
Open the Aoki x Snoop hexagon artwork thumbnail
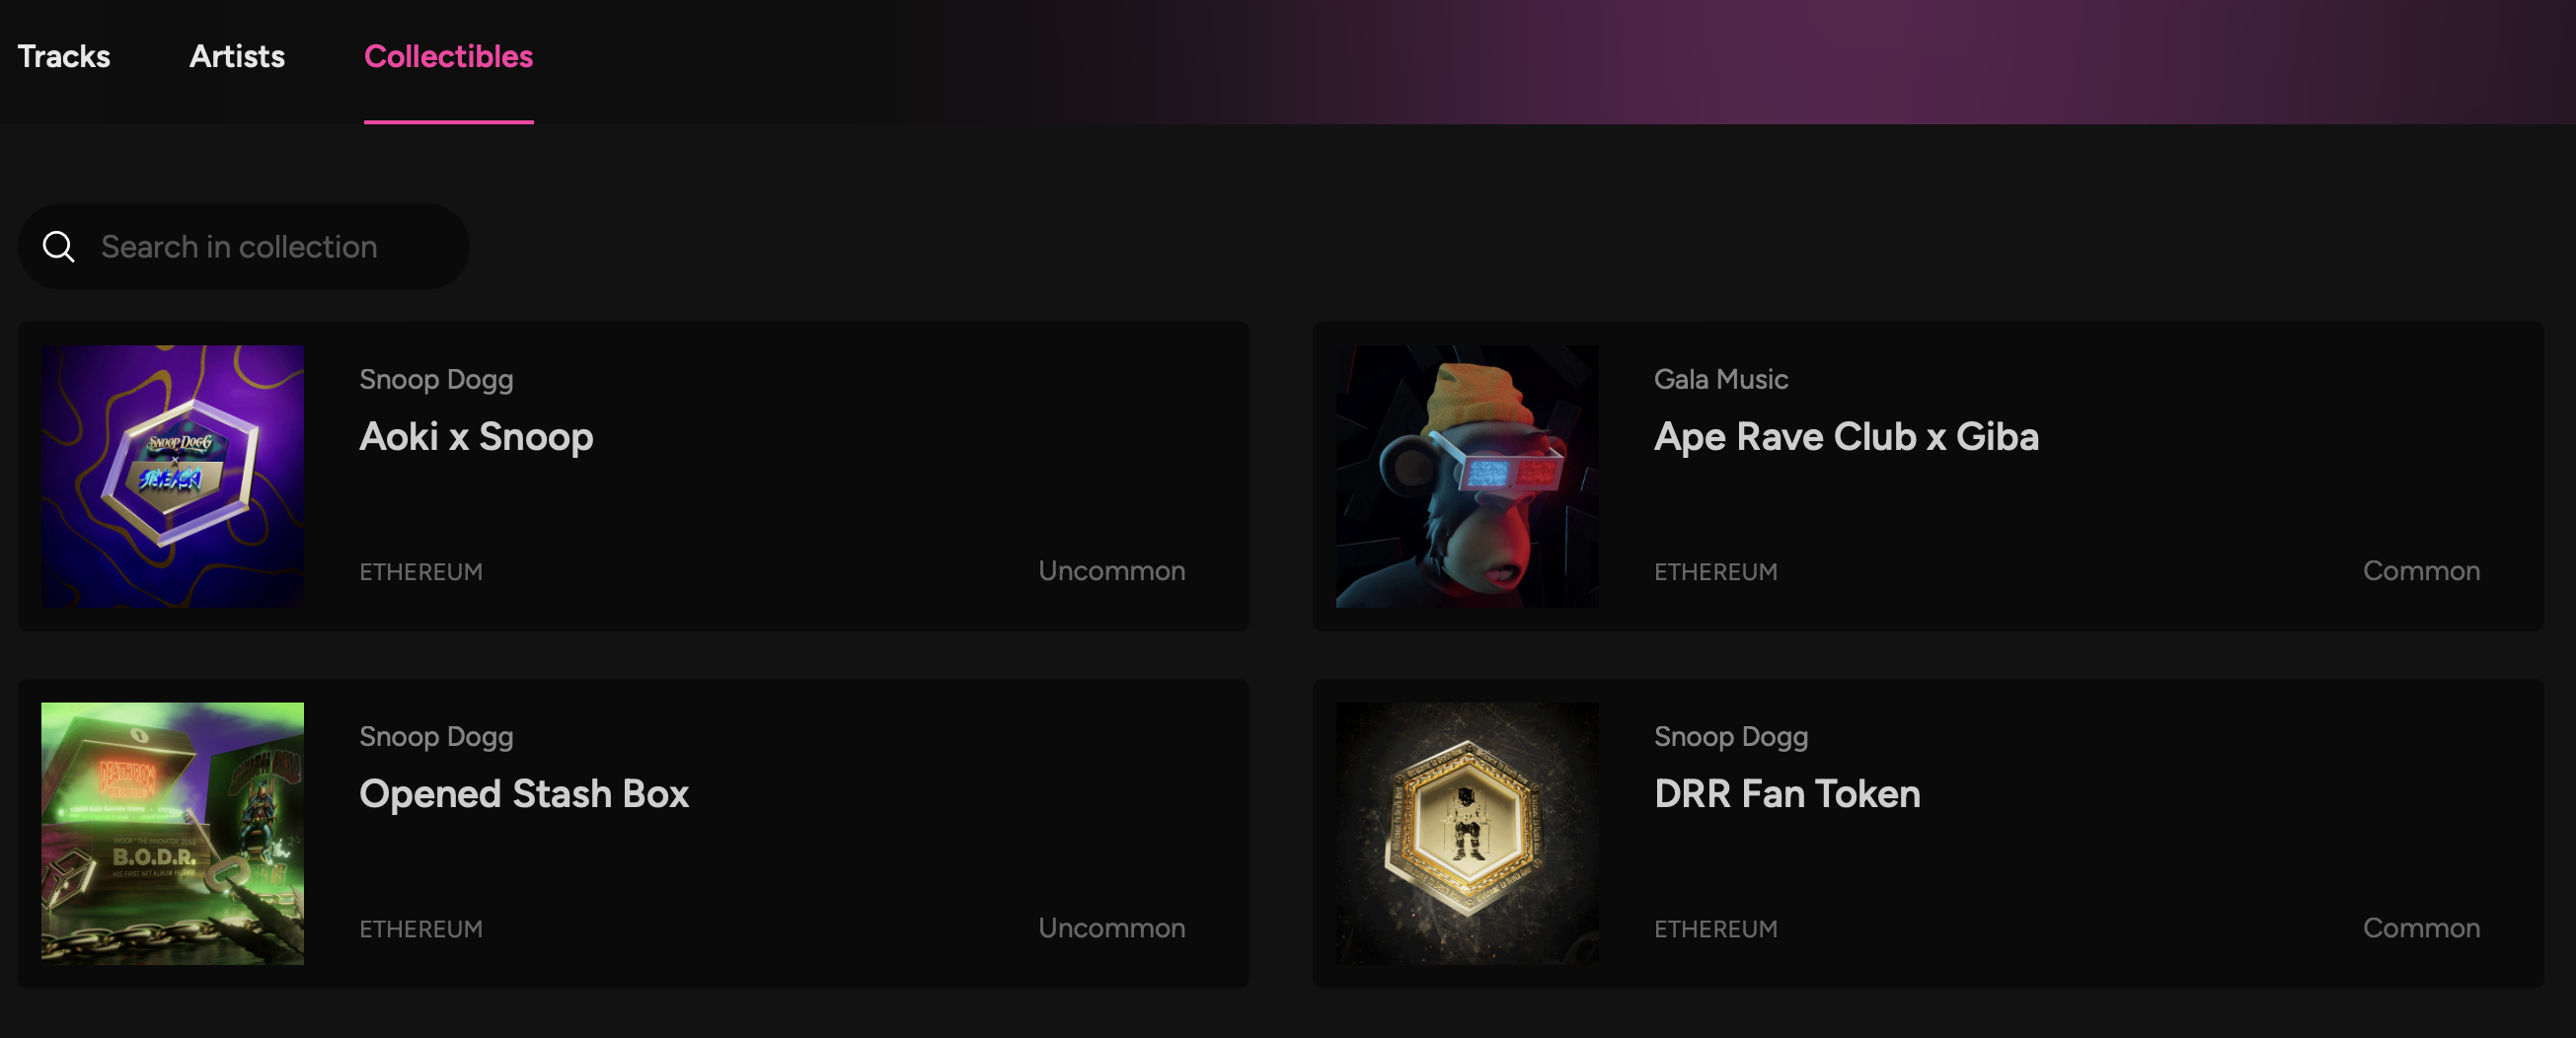[172, 476]
